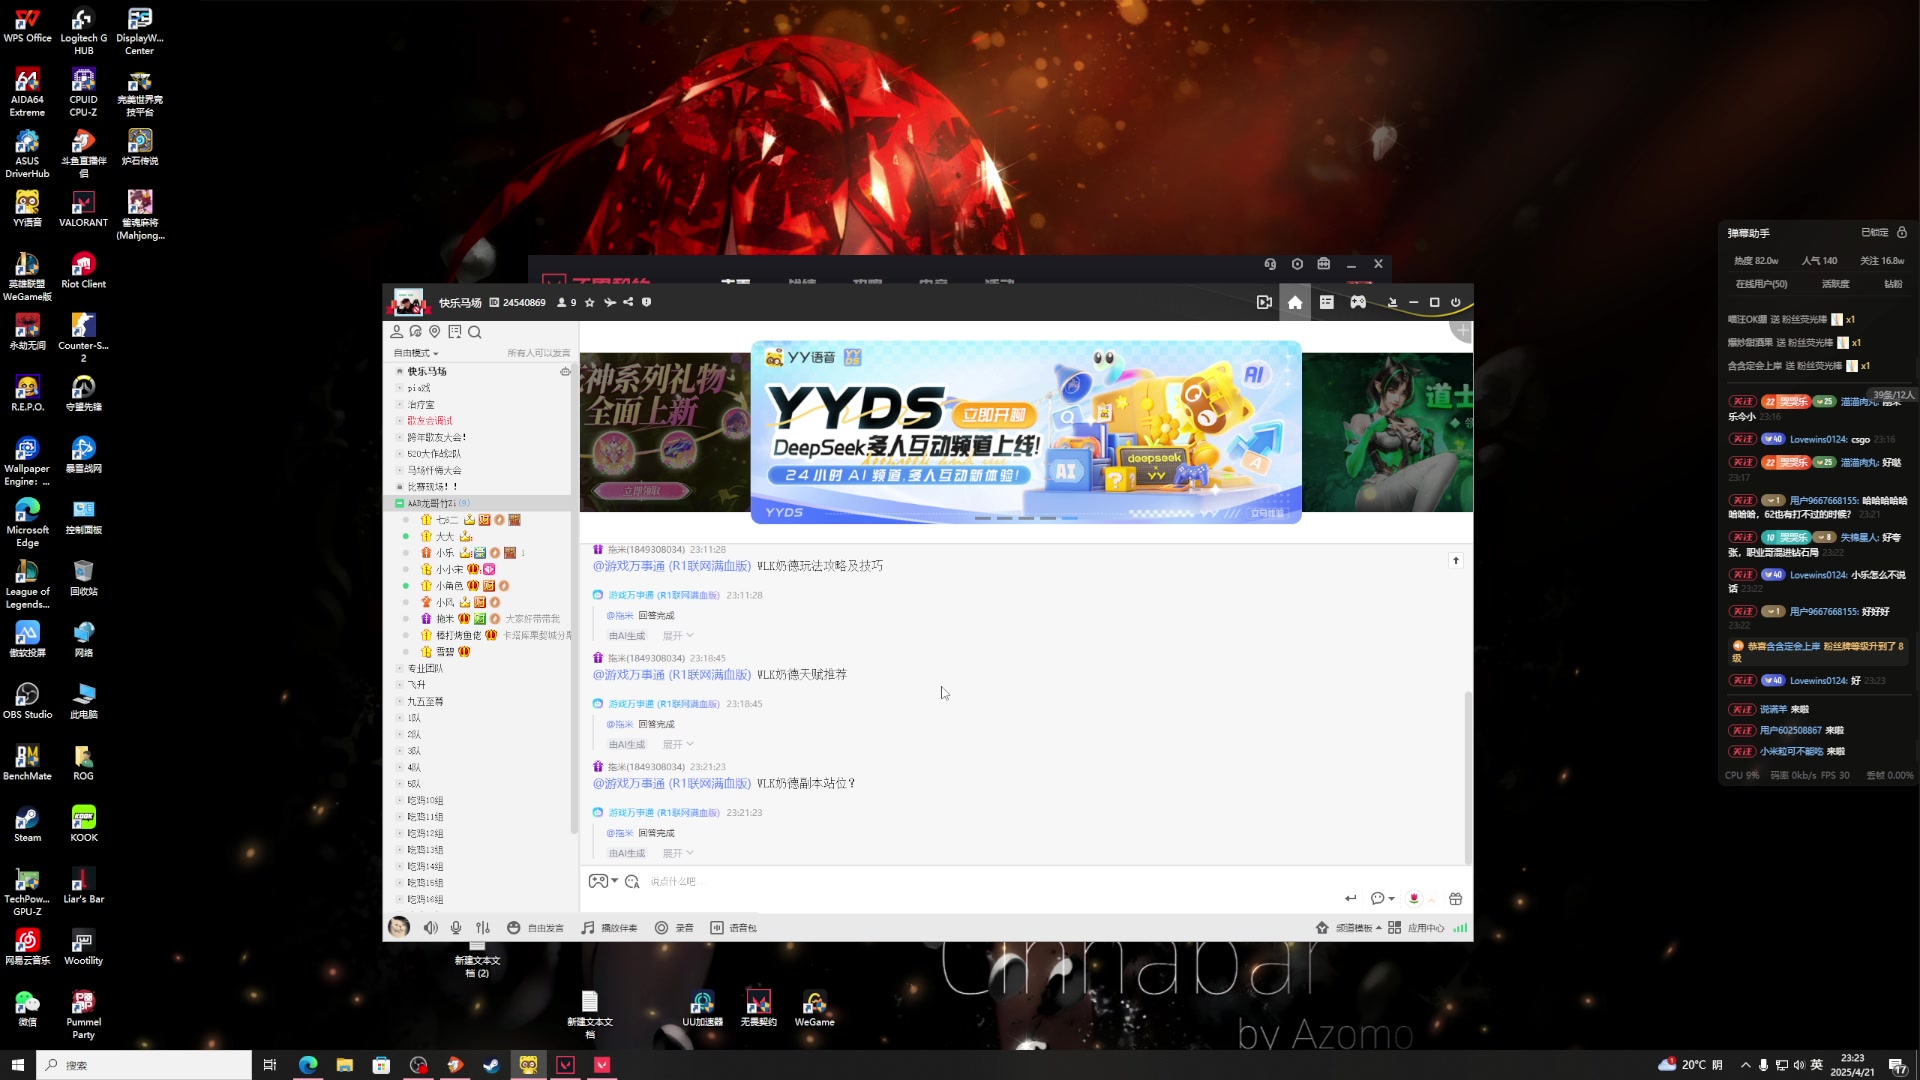The height and width of the screenshot is (1080, 1920).
Task: Toggle 自由发言 free speech mode
Action: pyautogui.click(x=535, y=928)
